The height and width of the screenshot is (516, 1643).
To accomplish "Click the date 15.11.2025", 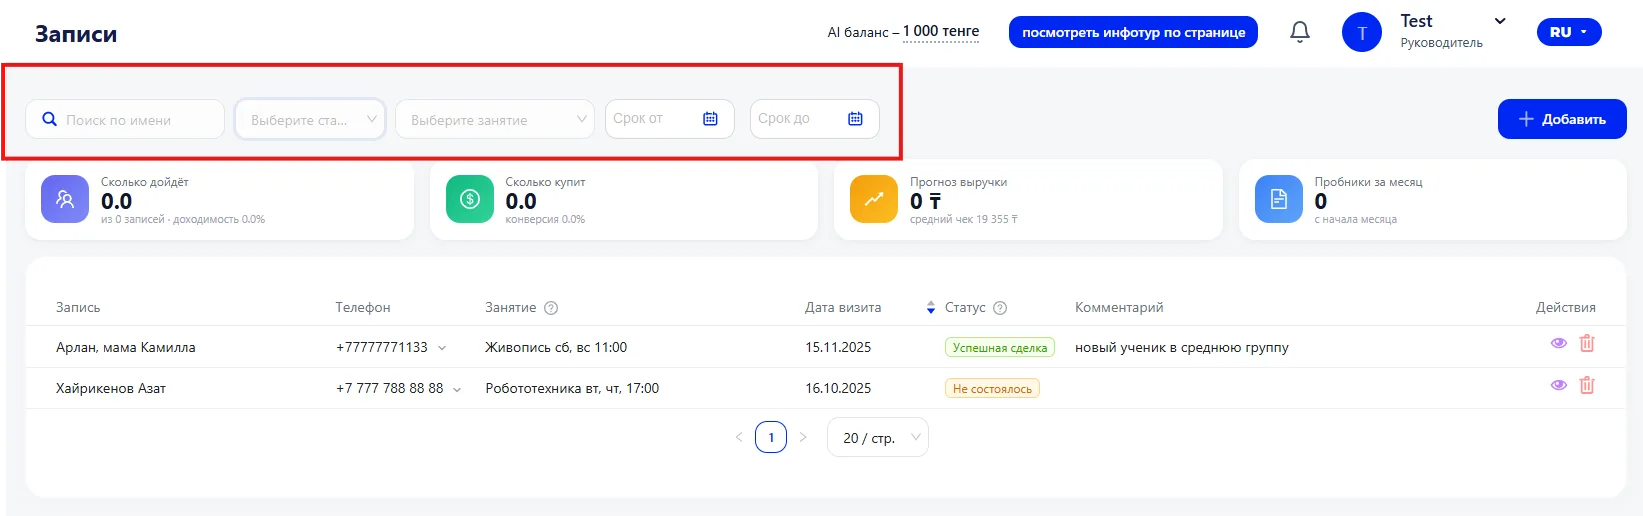I will (x=838, y=348).
